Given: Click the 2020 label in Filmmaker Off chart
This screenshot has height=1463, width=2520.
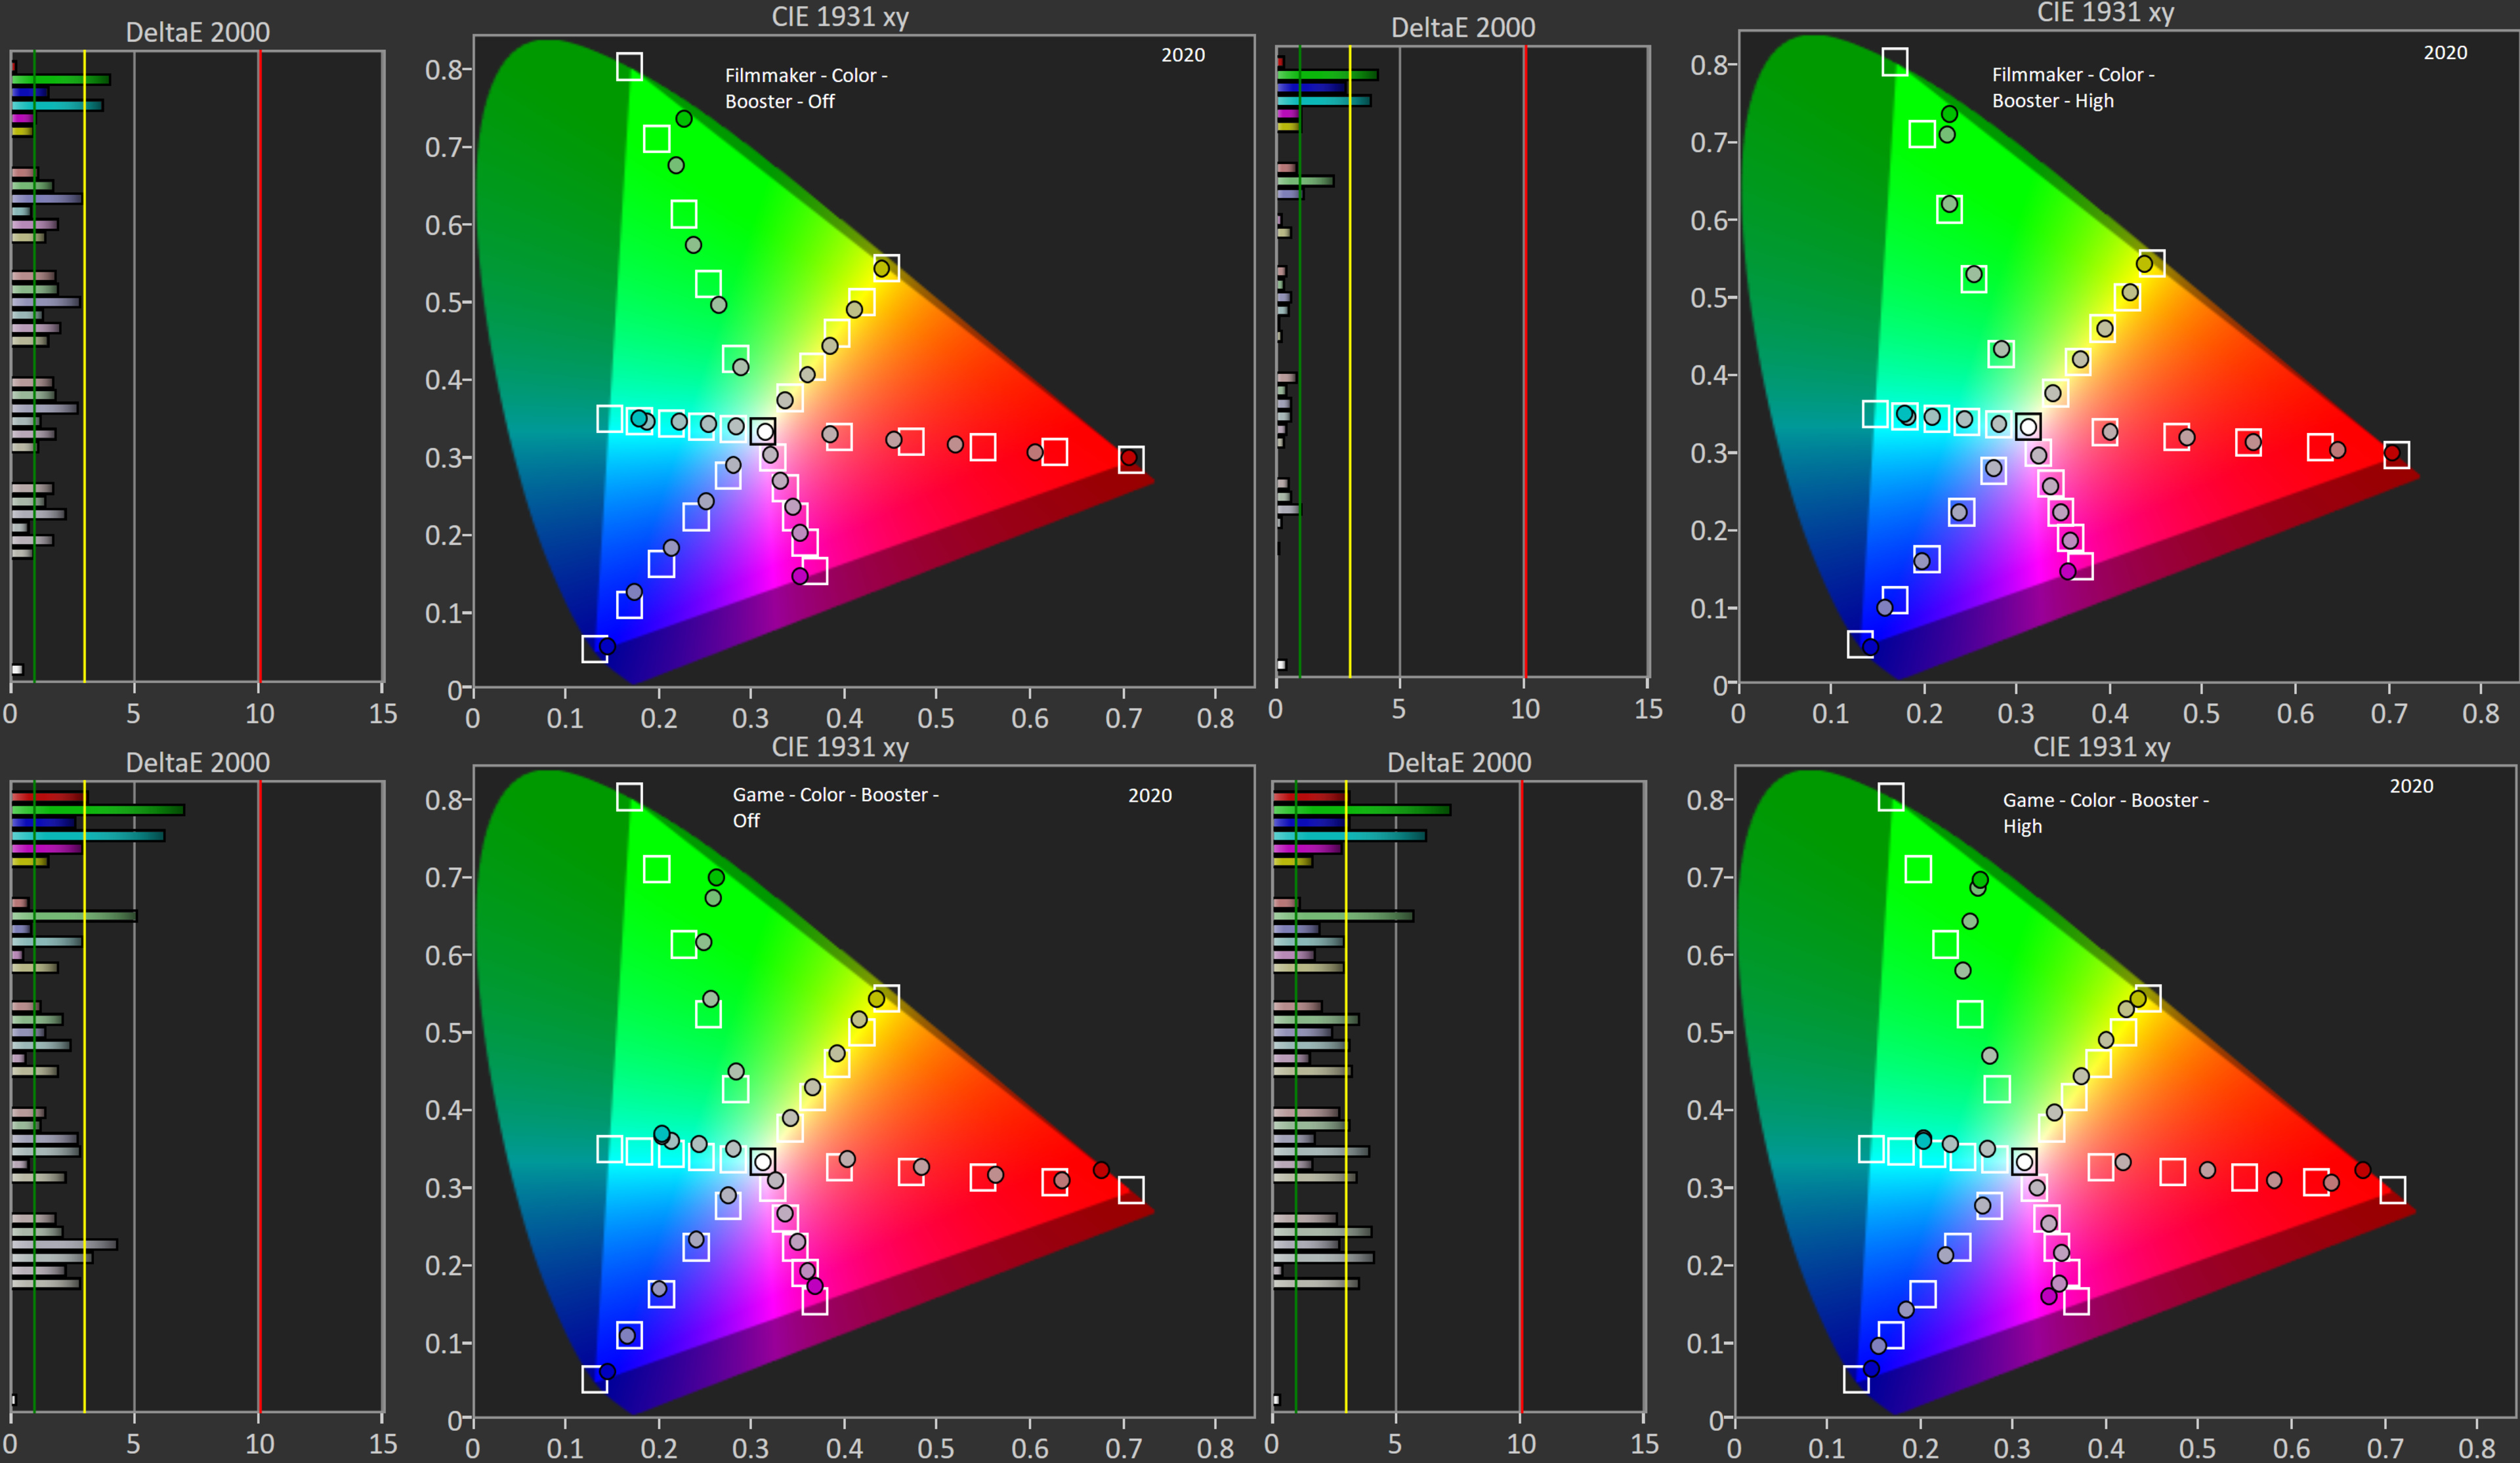Looking at the screenshot, I should pos(1182,55).
